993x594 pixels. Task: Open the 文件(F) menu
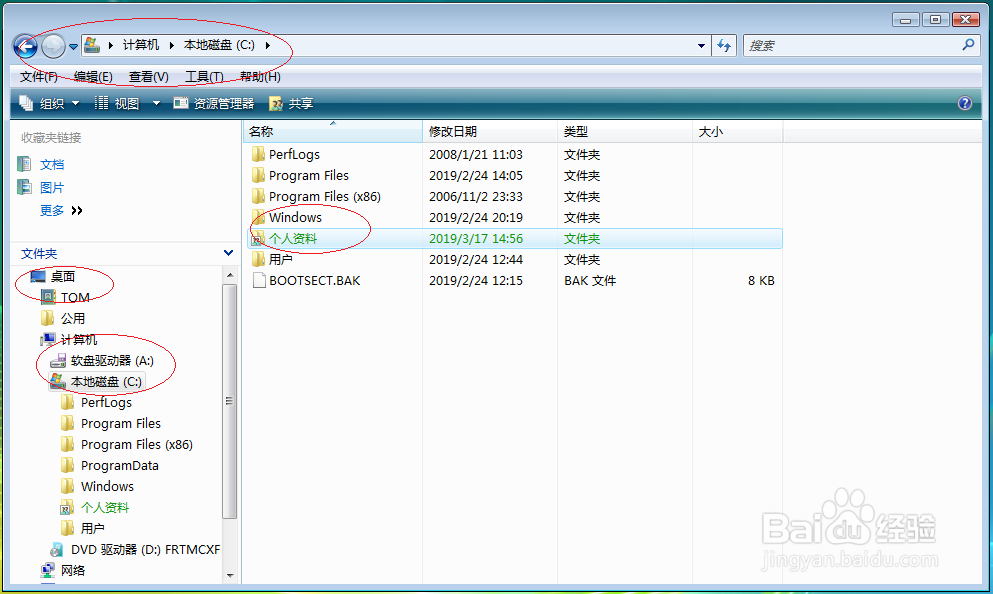(x=39, y=77)
